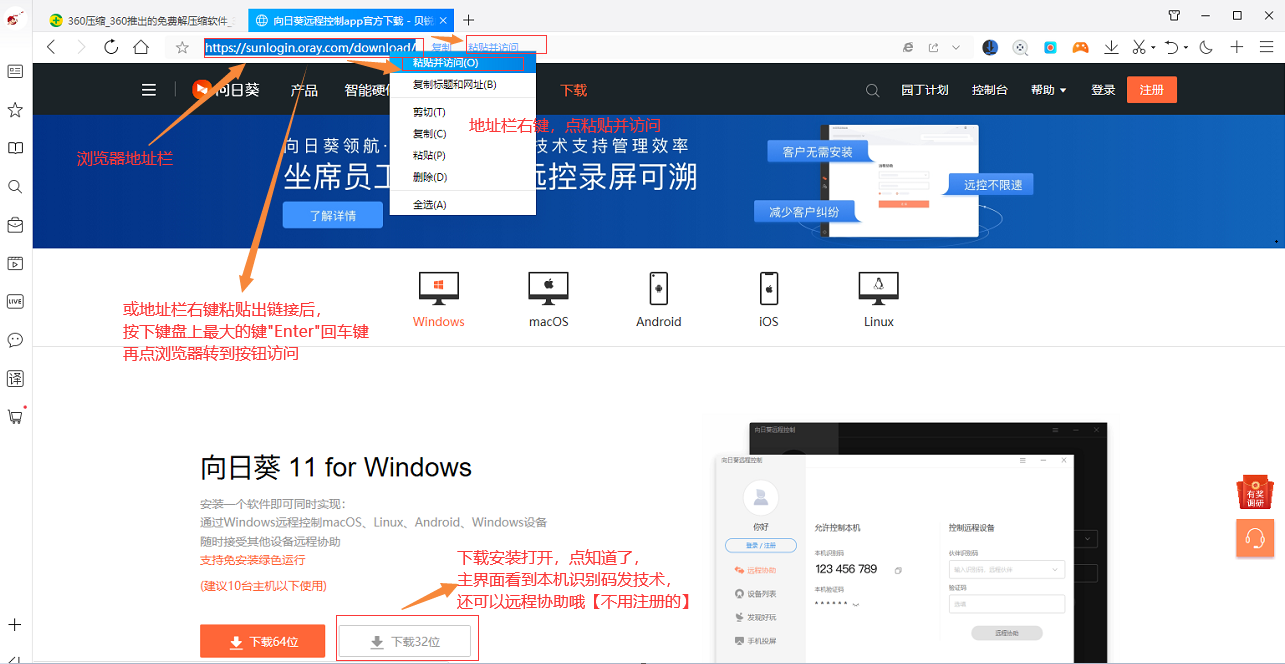Open the customer service headset button
This screenshot has height=664, width=1285.
point(1255,539)
